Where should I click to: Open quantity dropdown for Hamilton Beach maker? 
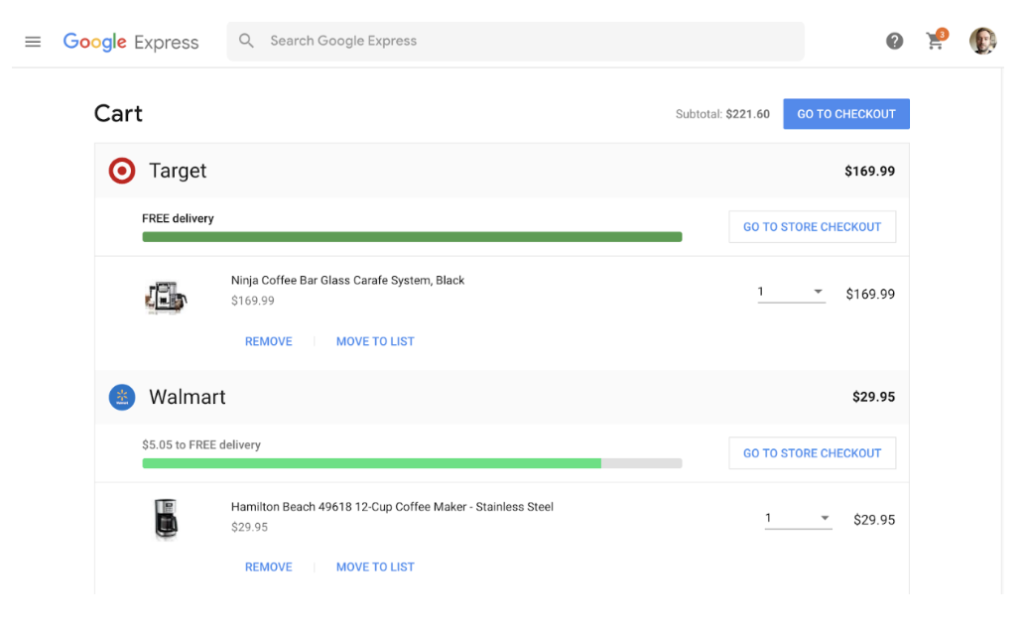(798, 519)
